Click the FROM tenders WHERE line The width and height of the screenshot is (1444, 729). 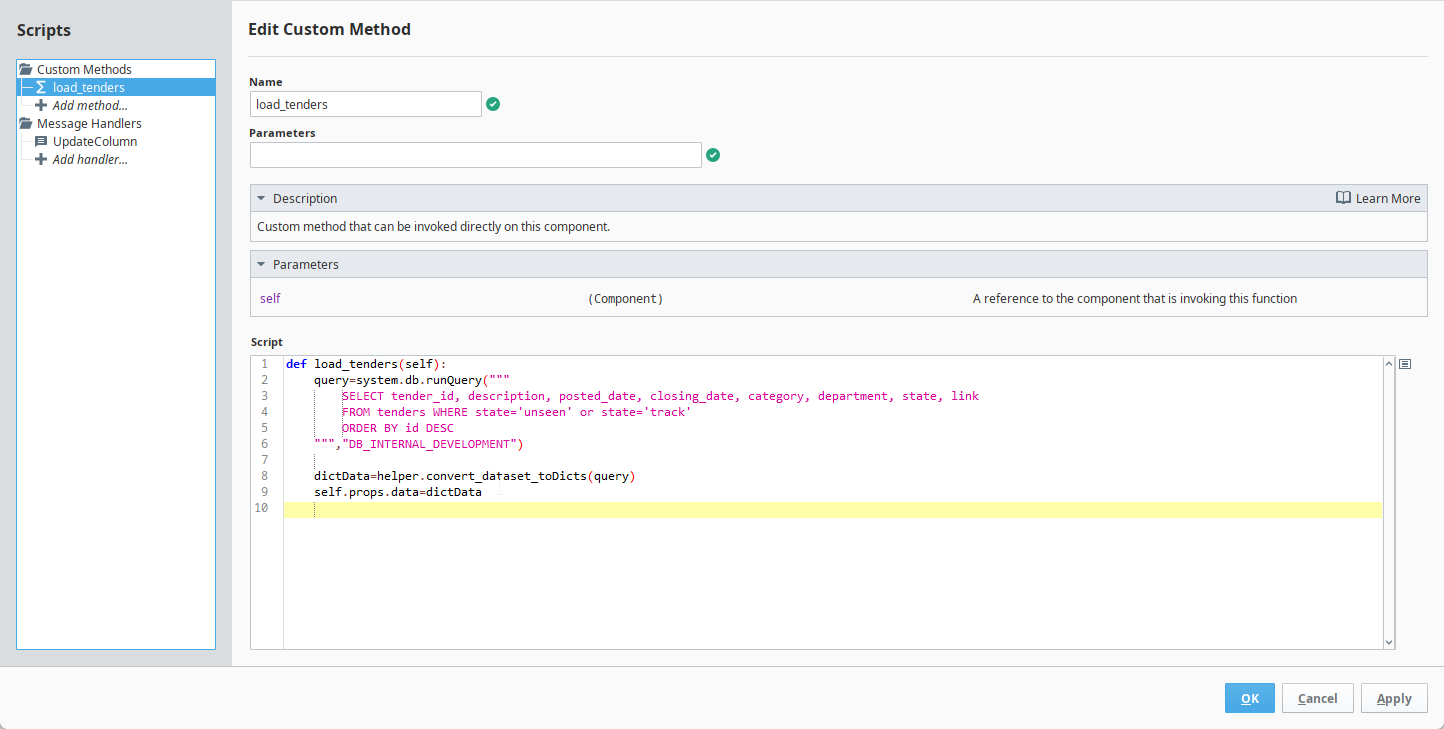click(x=516, y=412)
